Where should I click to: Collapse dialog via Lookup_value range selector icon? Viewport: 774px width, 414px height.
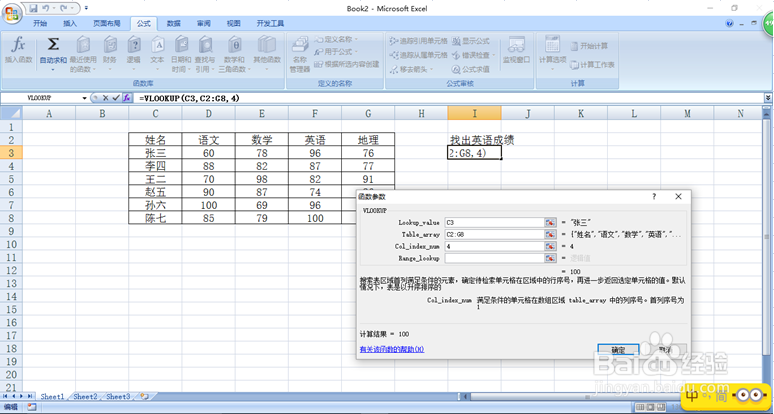point(550,223)
